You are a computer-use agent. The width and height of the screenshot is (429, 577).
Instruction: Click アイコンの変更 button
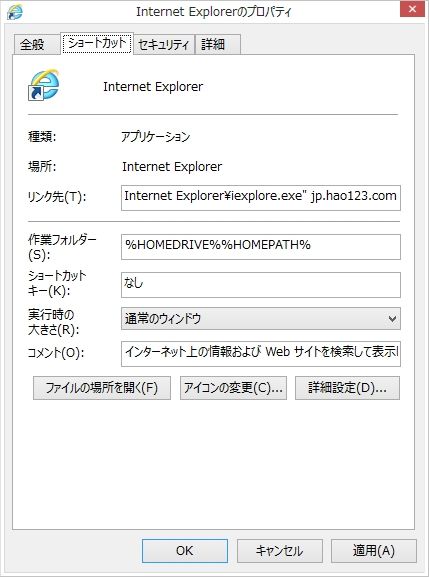tap(233, 388)
